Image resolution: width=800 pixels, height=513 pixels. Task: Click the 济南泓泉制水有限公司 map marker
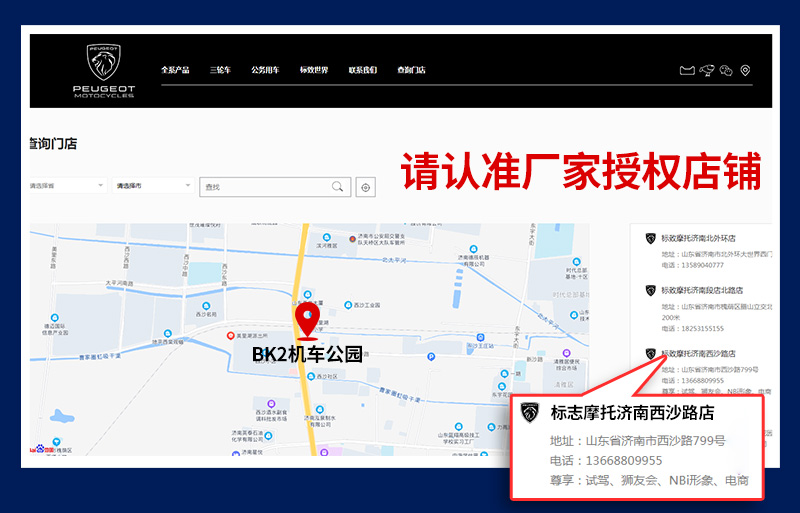(x=319, y=409)
